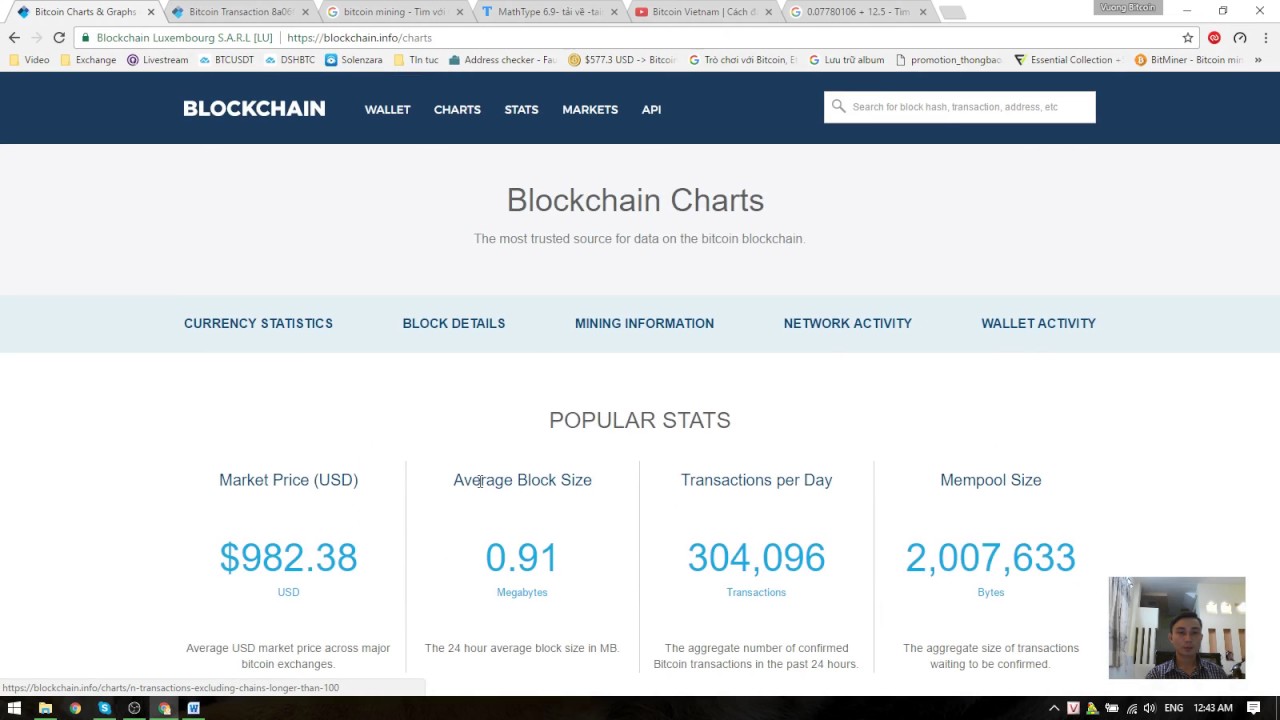The height and width of the screenshot is (720, 1280).
Task: Open Windows Start menu
Action: point(15,708)
